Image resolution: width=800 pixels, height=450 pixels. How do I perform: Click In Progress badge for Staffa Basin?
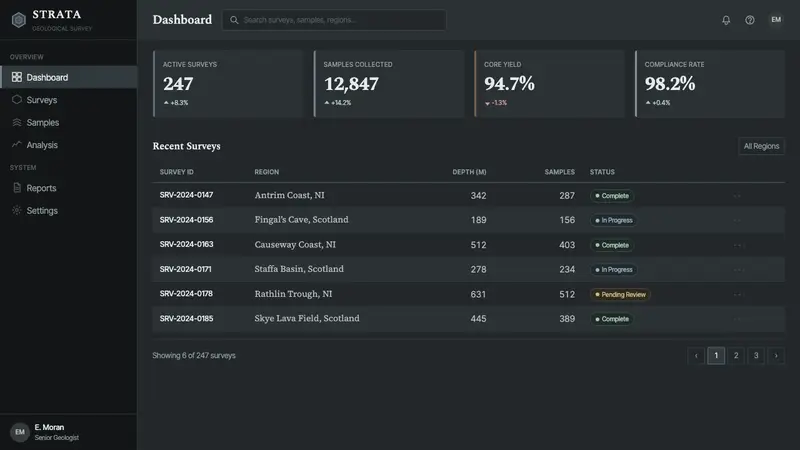(x=613, y=269)
